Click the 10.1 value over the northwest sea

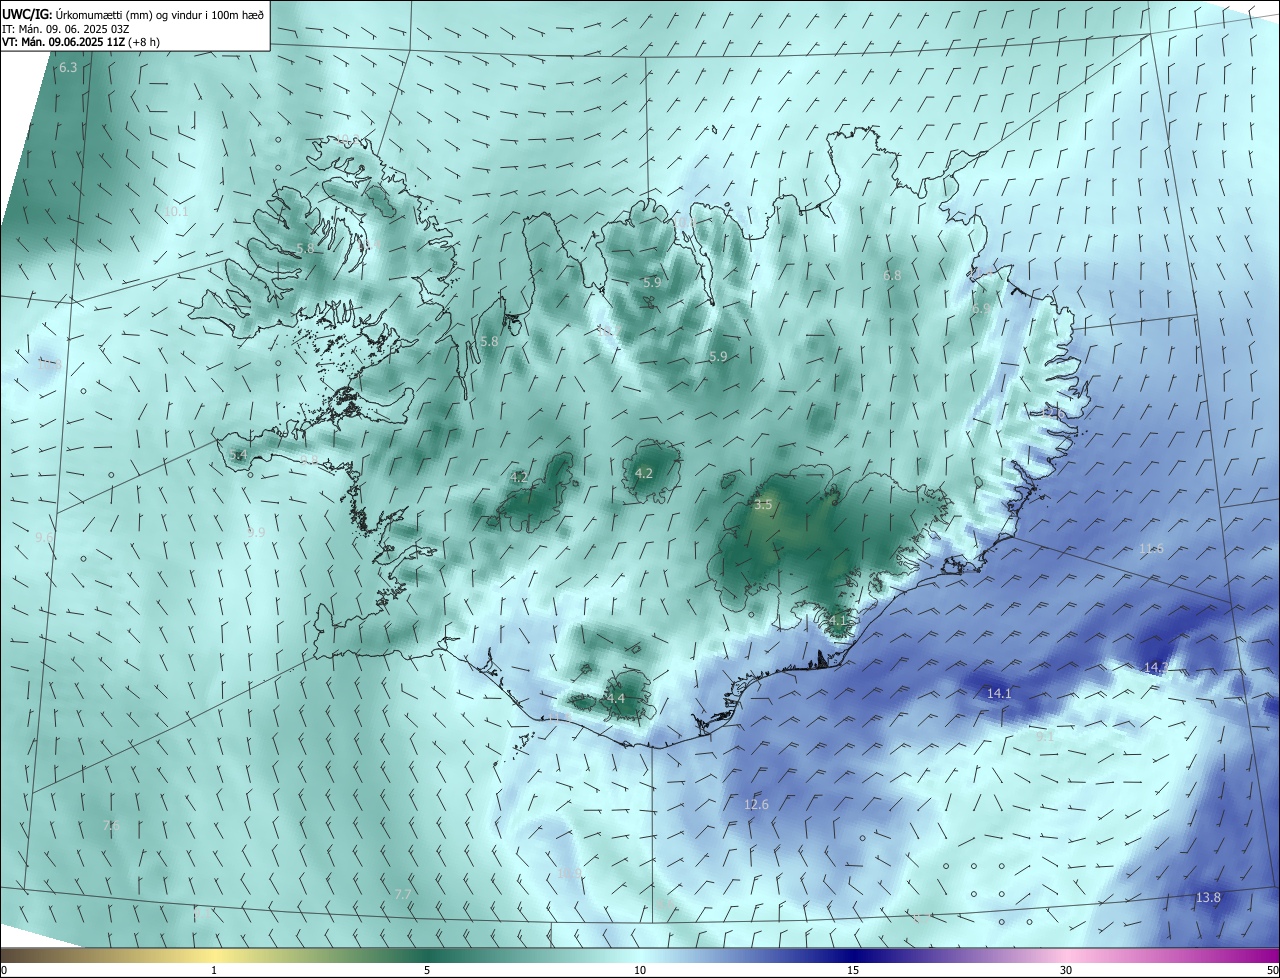point(176,212)
